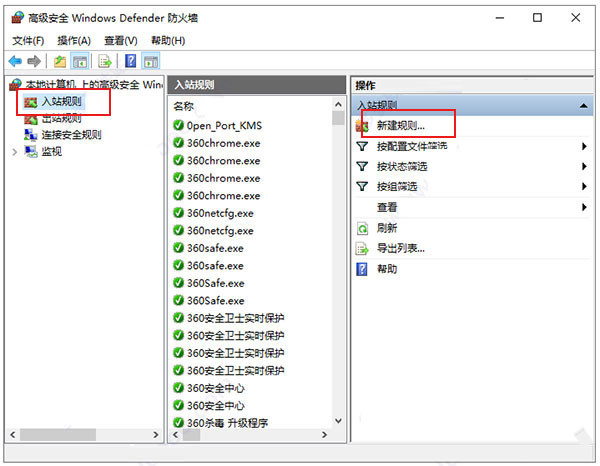Select 入站规则 in the left tree
Image resolution: width=600 pixels, height=466 pixels.
pyautogui.click(x=61, y=102)
